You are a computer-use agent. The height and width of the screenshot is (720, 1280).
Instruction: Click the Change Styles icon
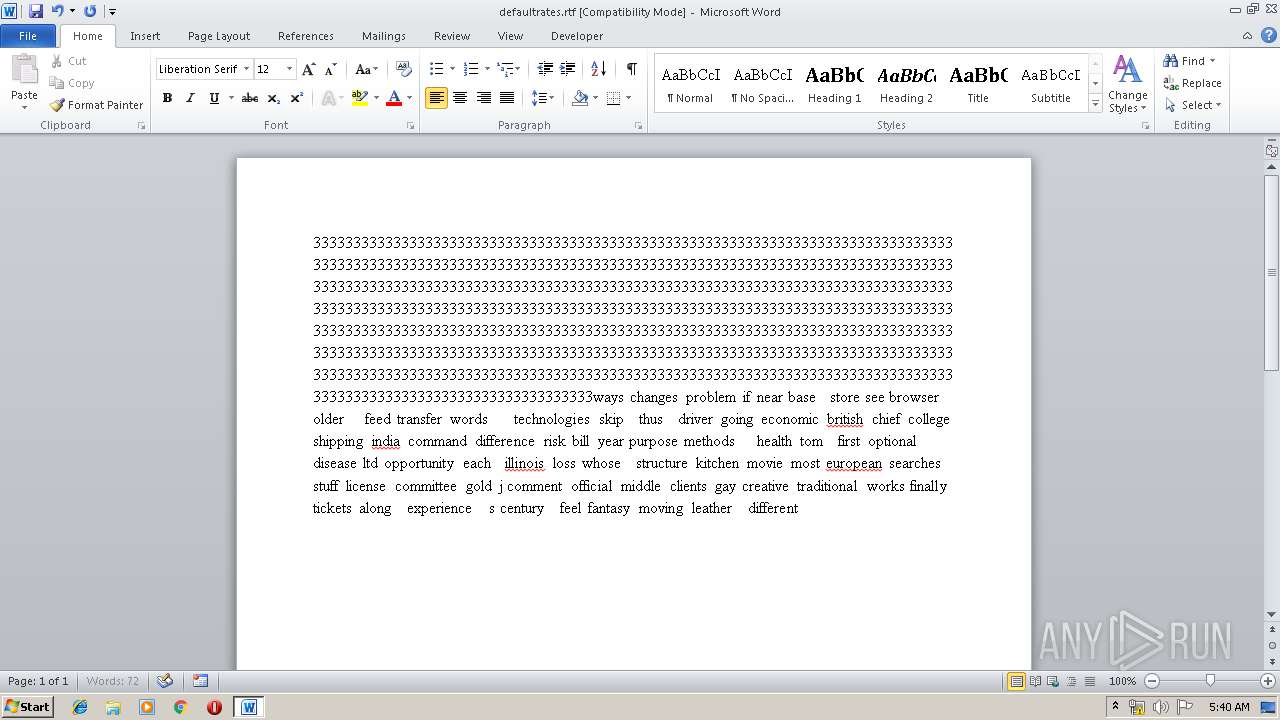[1127, 84]
